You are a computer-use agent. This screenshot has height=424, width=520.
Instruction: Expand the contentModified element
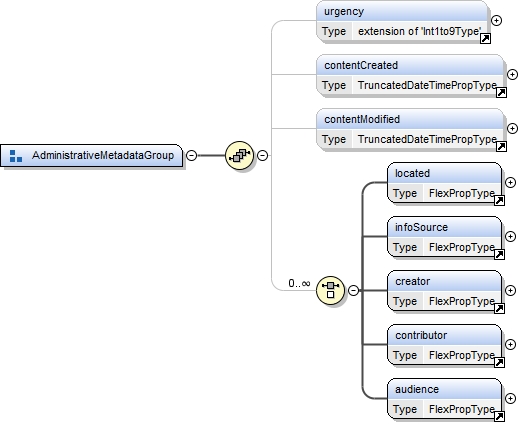coord(512,128)
